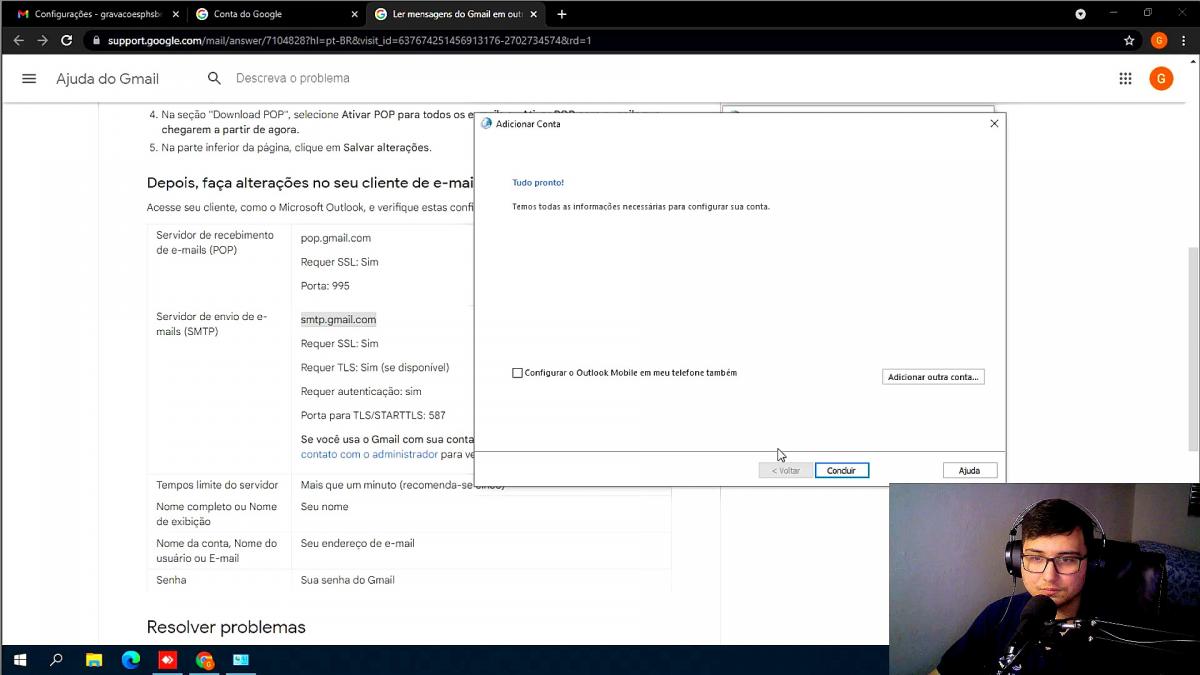Close the Adicionar Conta dialog
The height and width of the screenshot is (675, 1200).
[x=994, y=124]
